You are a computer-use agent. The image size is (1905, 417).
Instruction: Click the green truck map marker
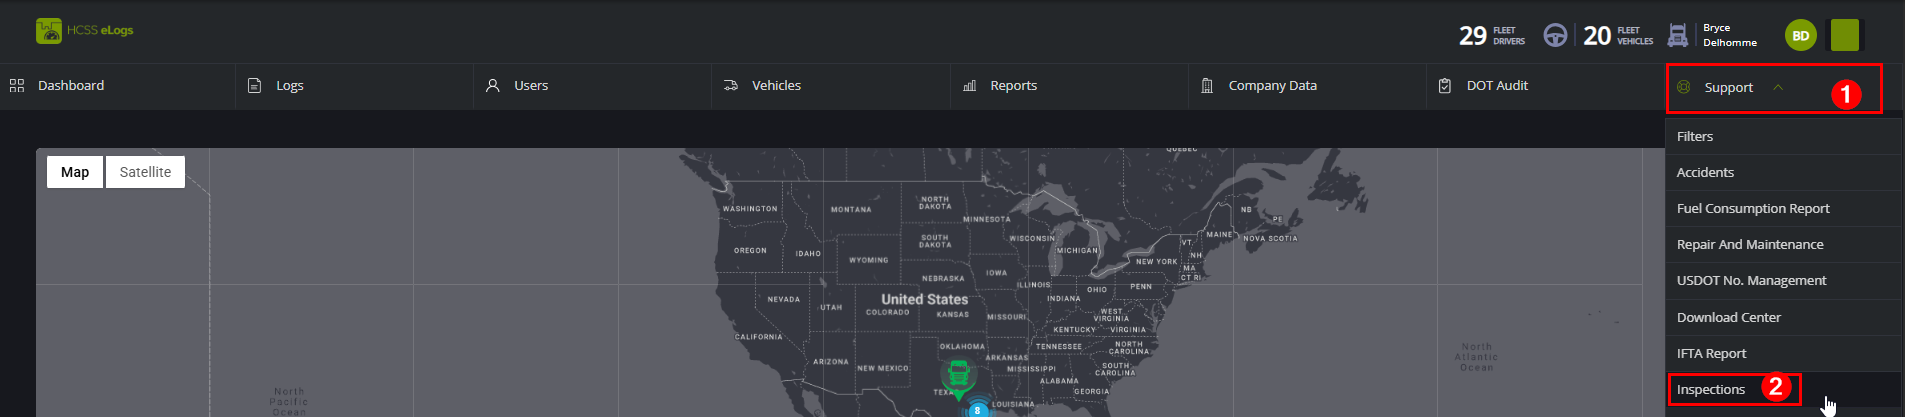[x=958, y=378]
